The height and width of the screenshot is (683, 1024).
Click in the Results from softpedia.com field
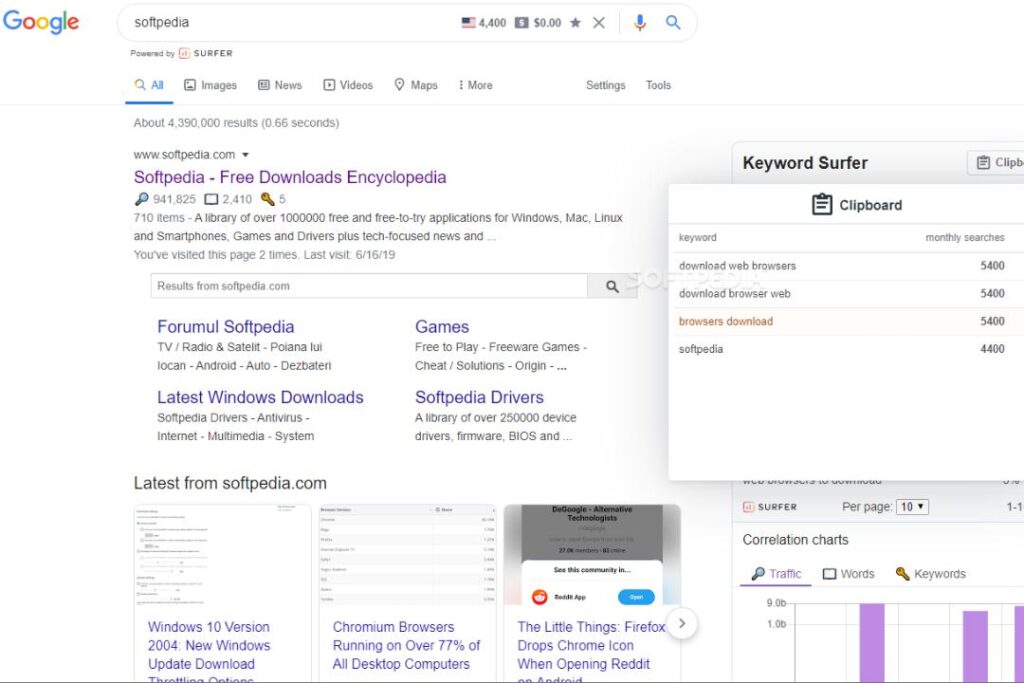coord(369,286)
